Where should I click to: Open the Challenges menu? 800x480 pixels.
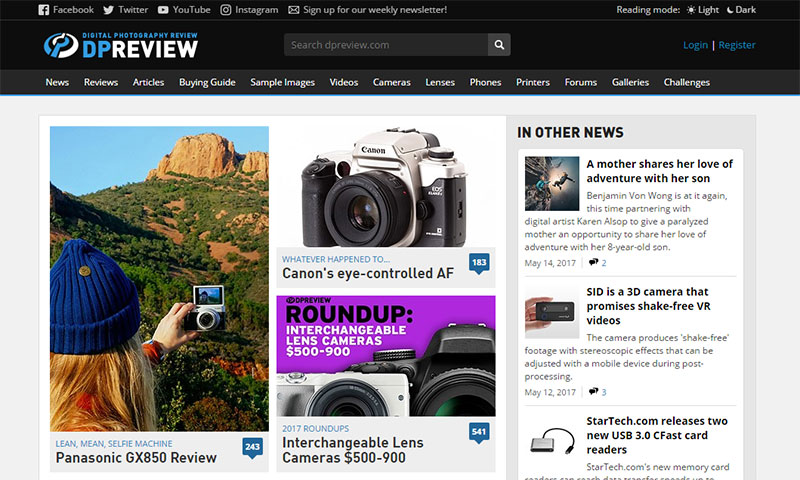687,82
